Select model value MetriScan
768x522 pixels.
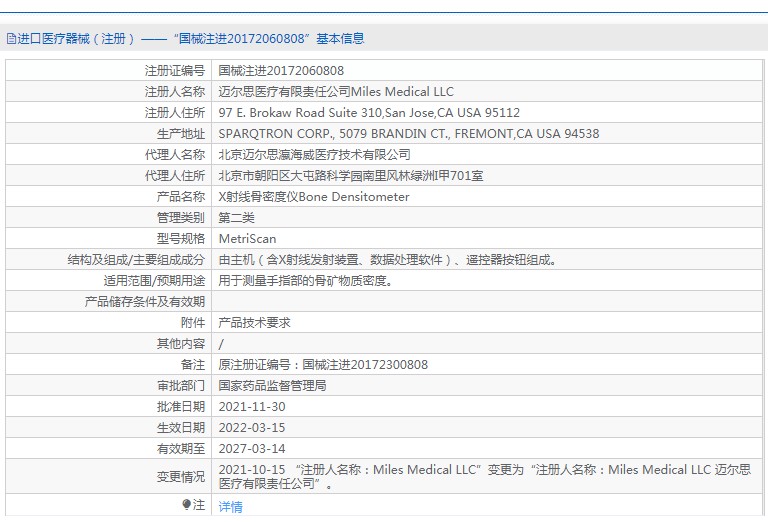tap(247, 239)
